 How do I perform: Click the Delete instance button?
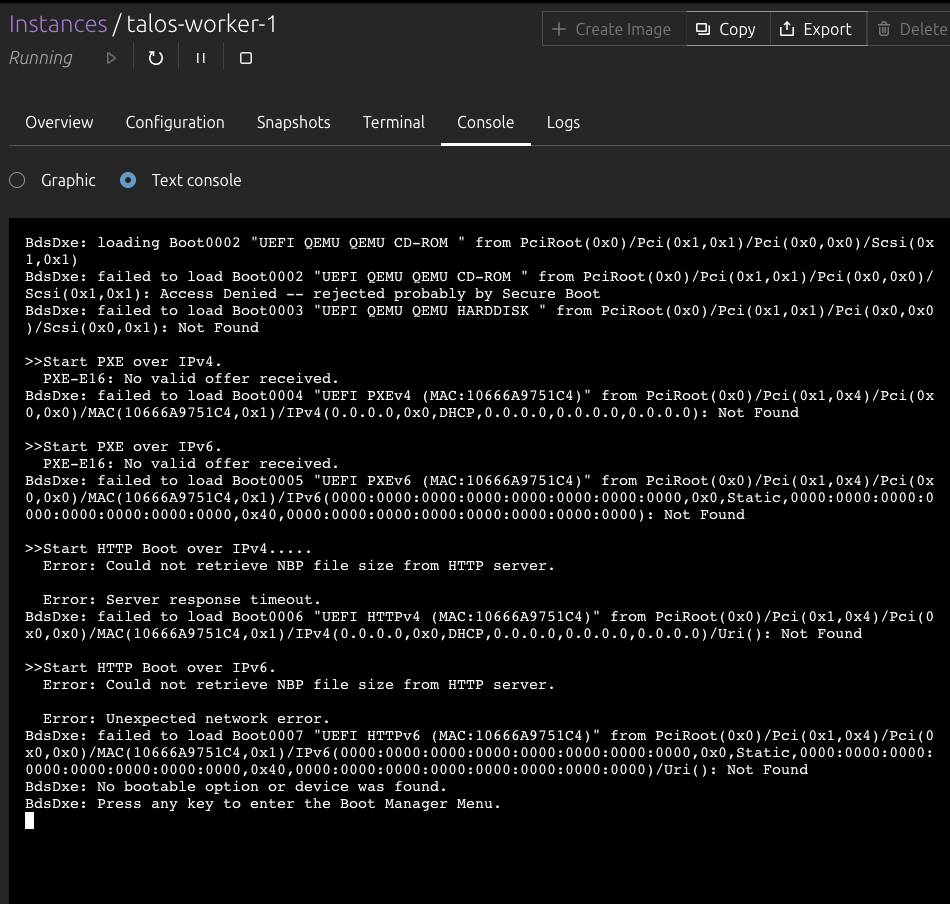(911, 29)
